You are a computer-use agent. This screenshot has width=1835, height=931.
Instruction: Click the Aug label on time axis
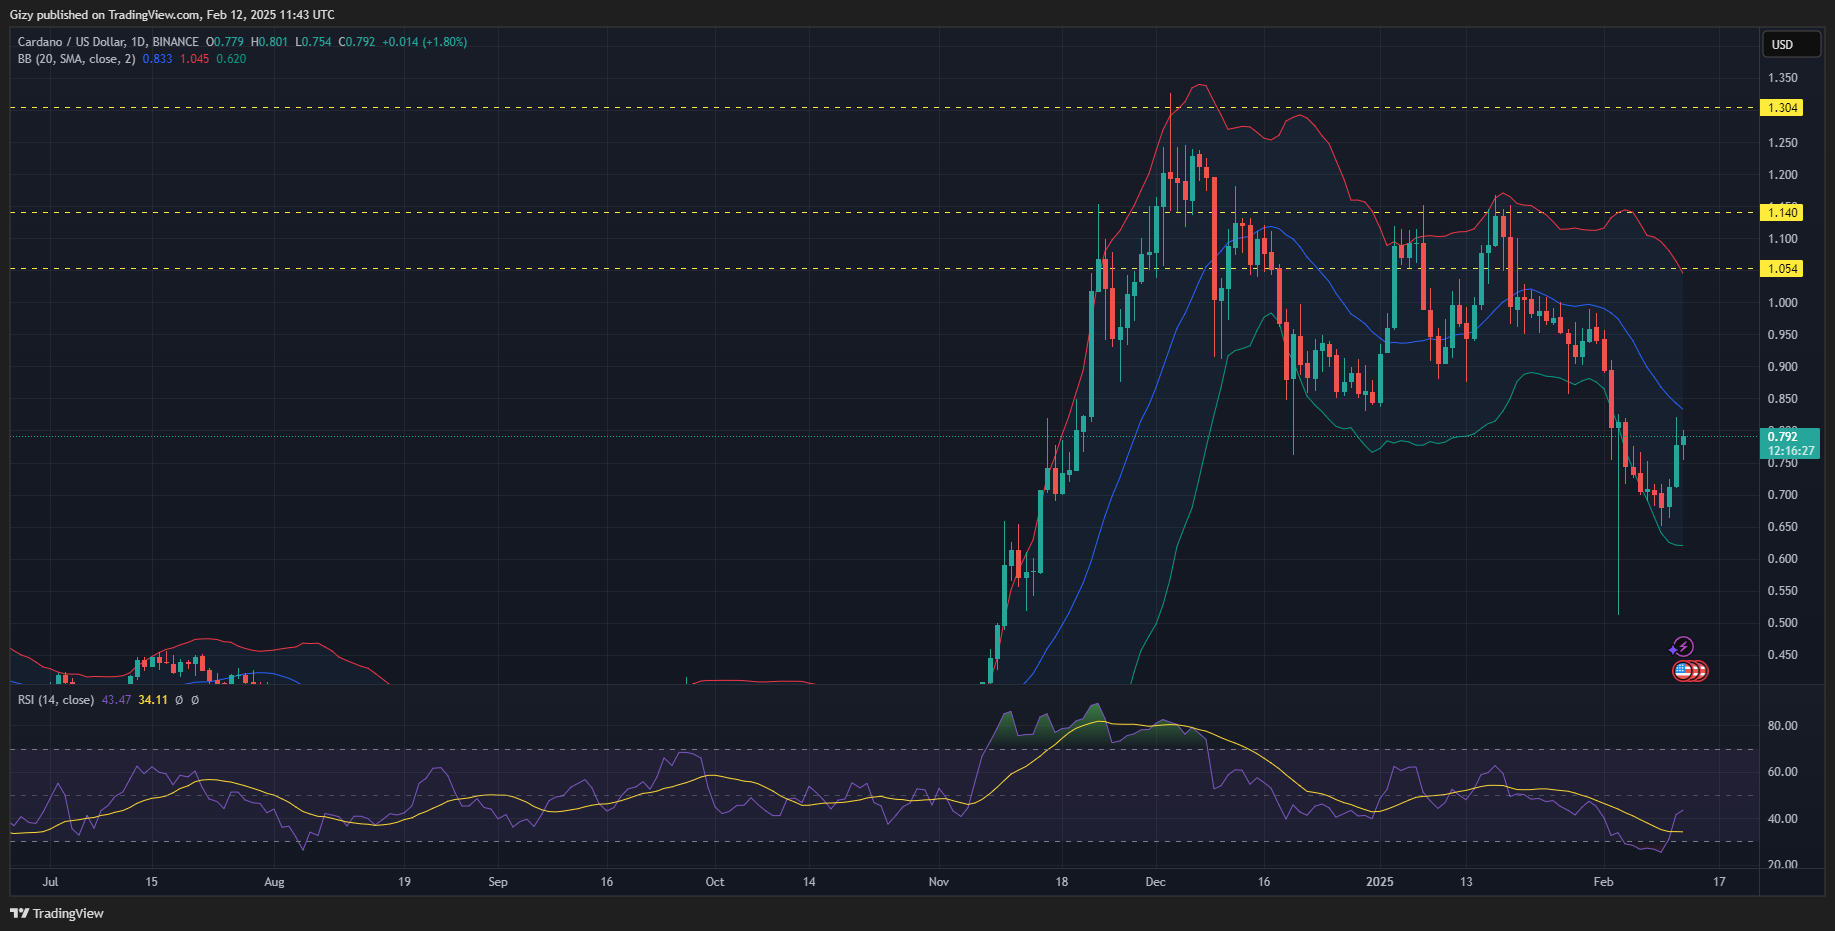[x=274, y=882]
